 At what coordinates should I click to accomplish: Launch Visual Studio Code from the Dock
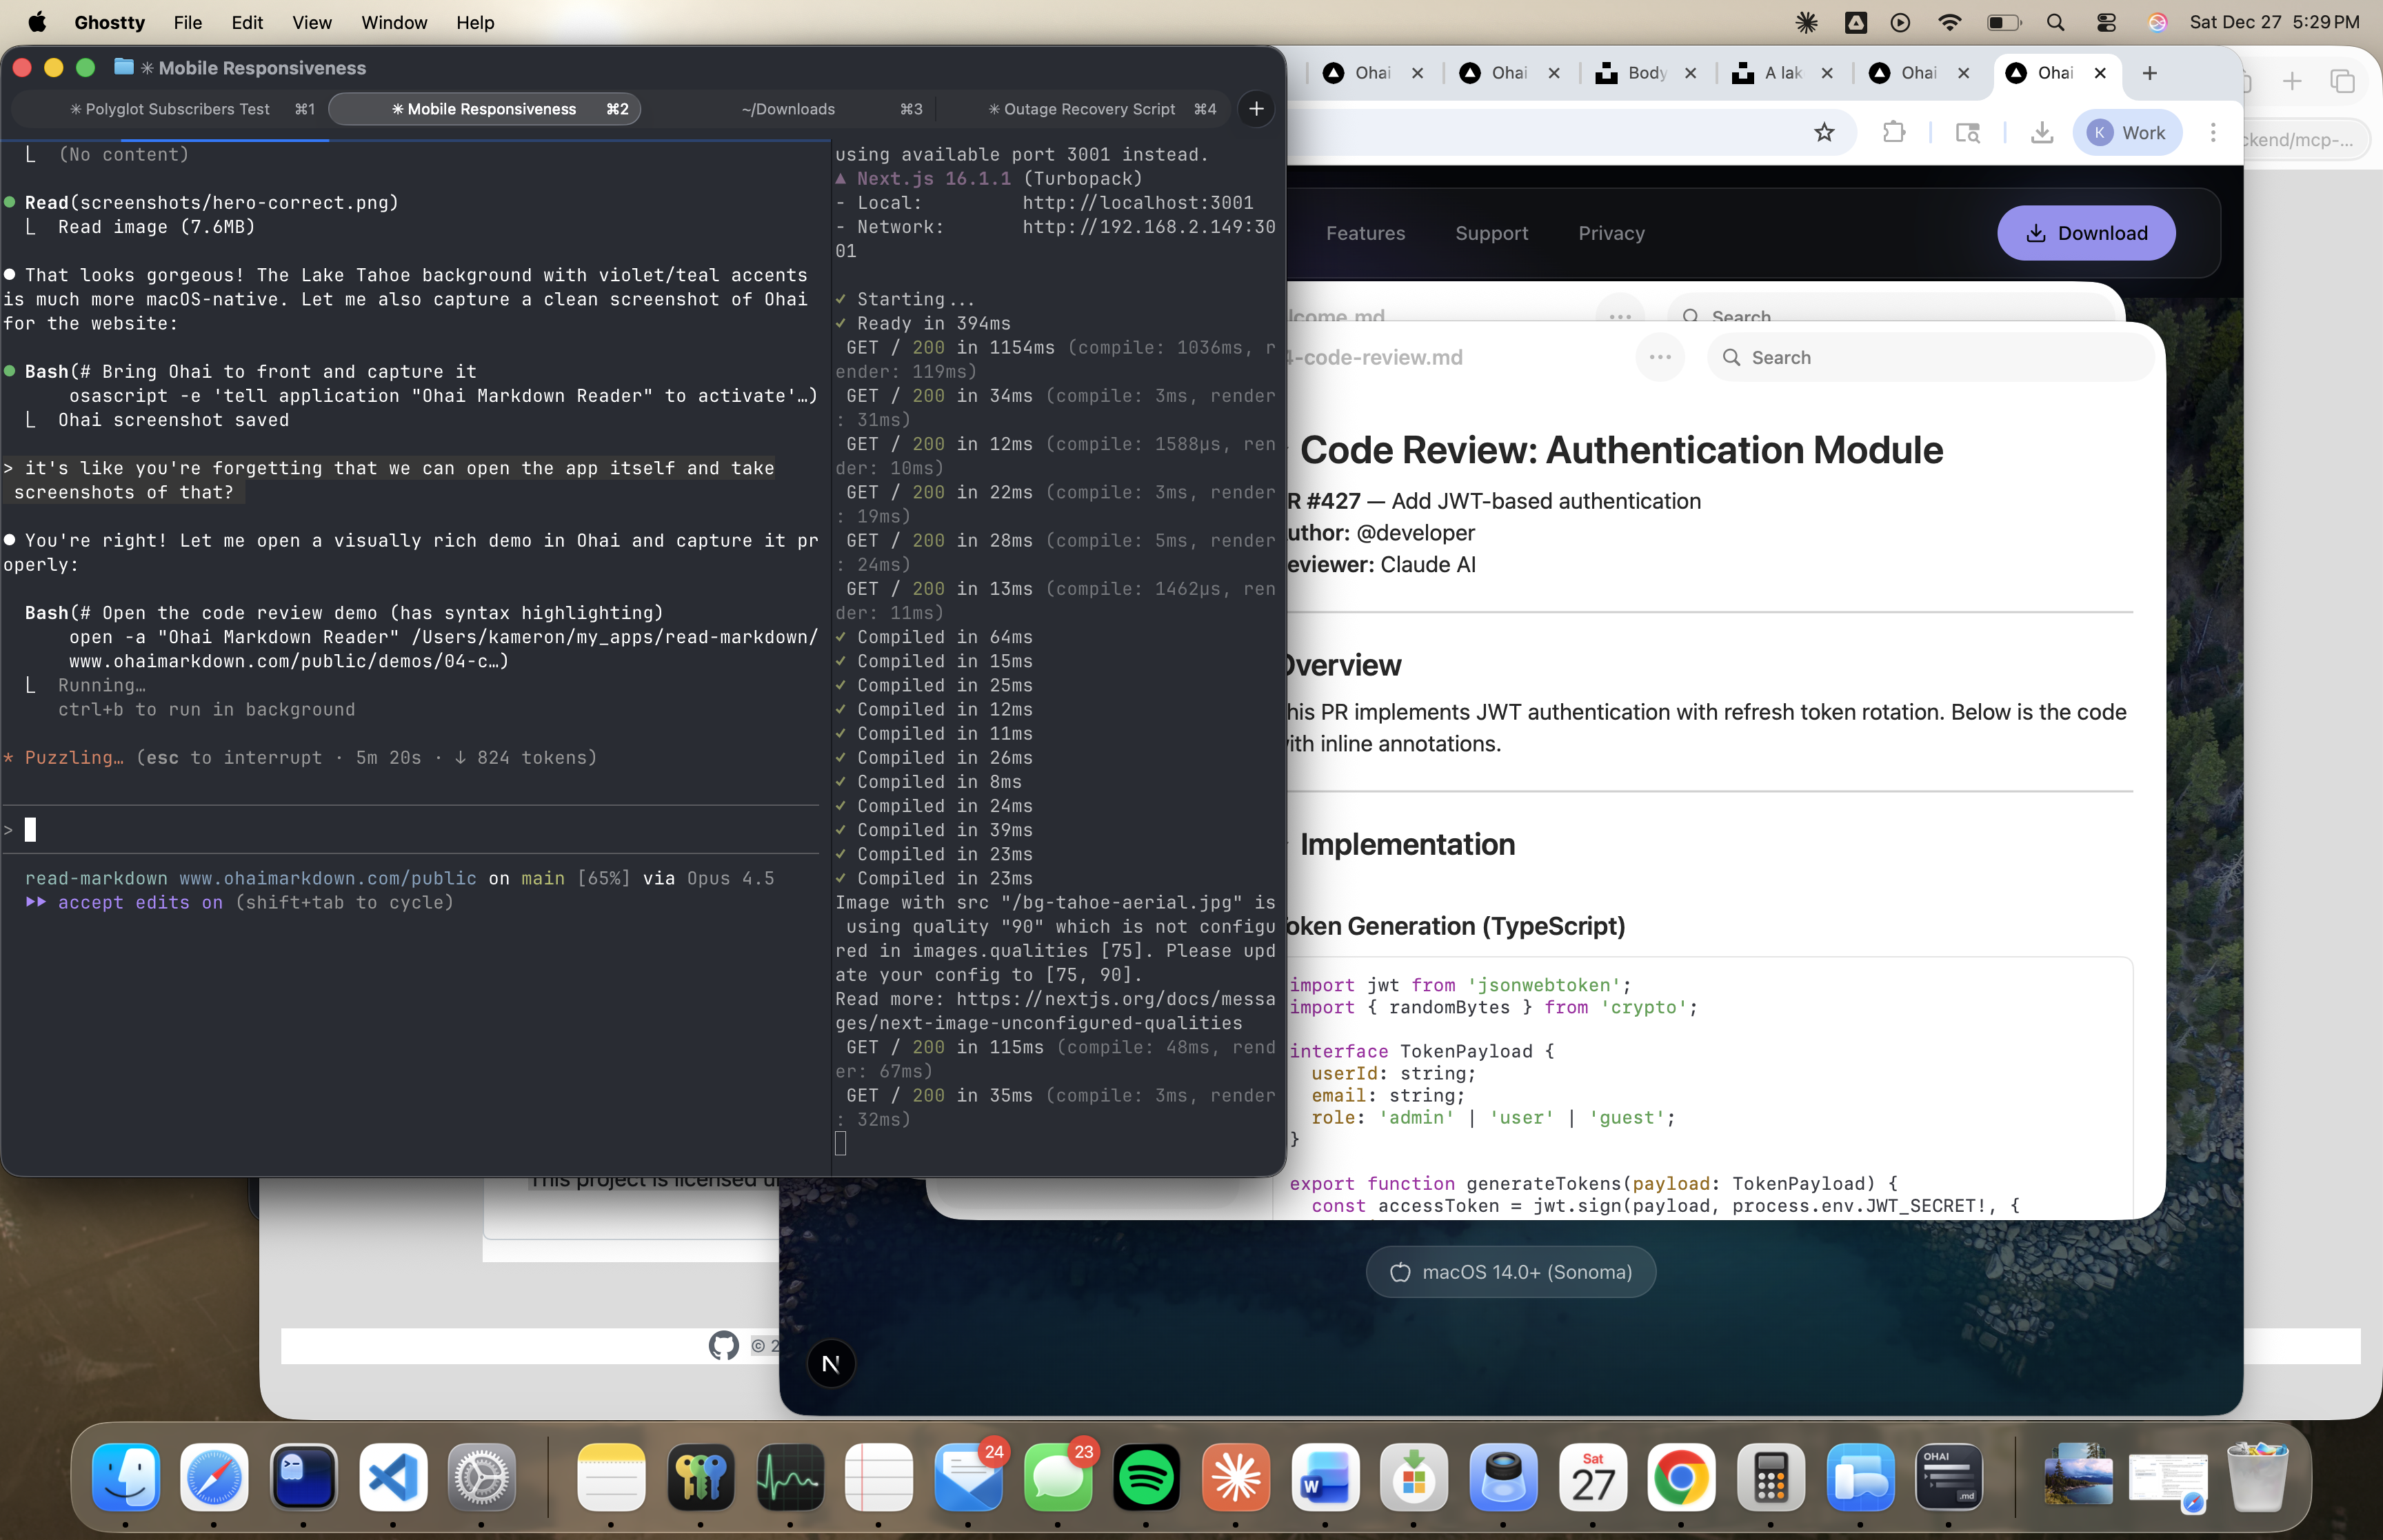click(x=393, y=1477)
